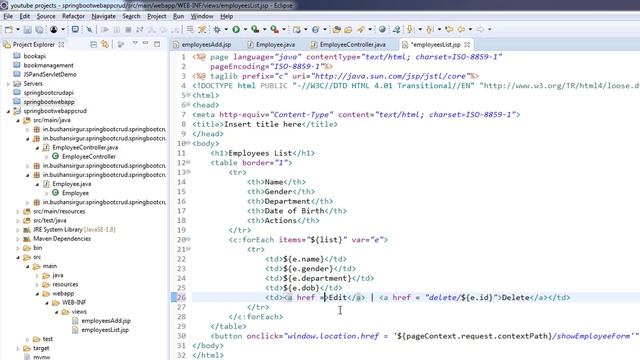
Task: Select employeesAdd.jsp in Project Explorer
Action: [x=106, y=321]
